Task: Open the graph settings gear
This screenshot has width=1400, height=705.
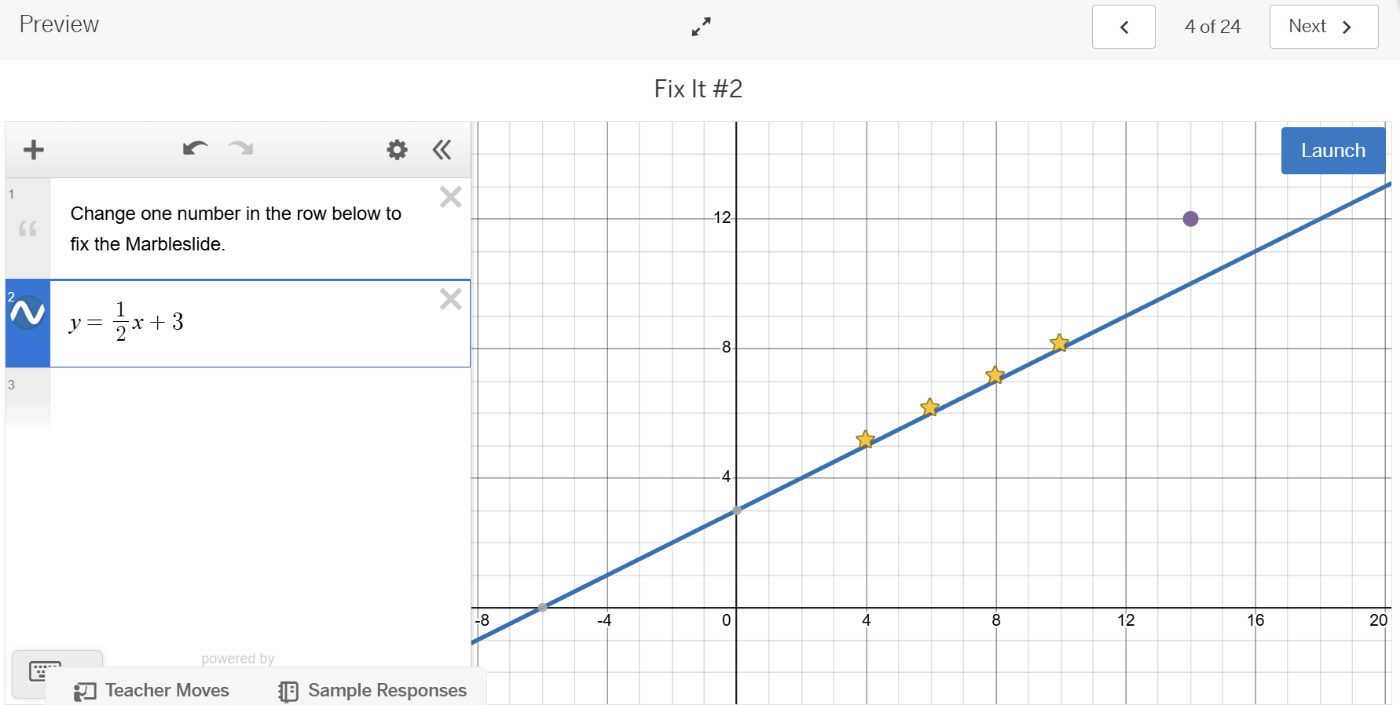Action: click(396, 149)
